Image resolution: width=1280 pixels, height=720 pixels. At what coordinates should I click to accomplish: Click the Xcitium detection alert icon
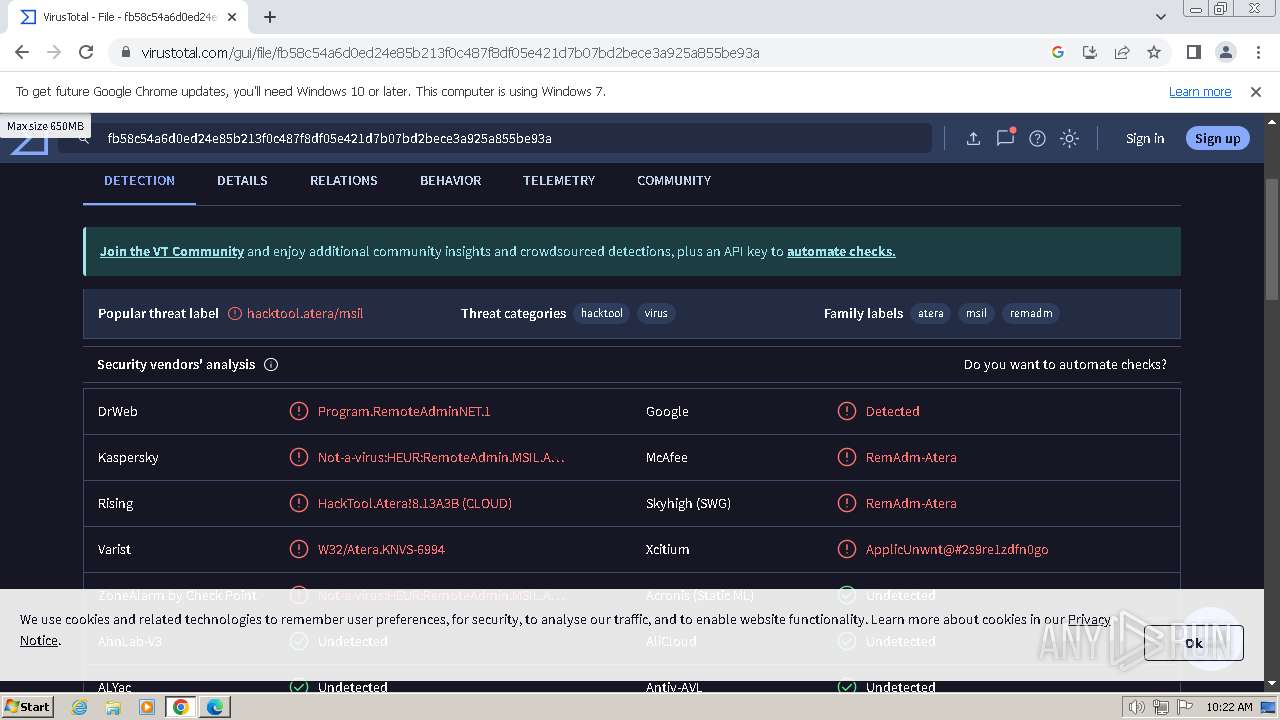pyautogui.click(x=847, y=550)
